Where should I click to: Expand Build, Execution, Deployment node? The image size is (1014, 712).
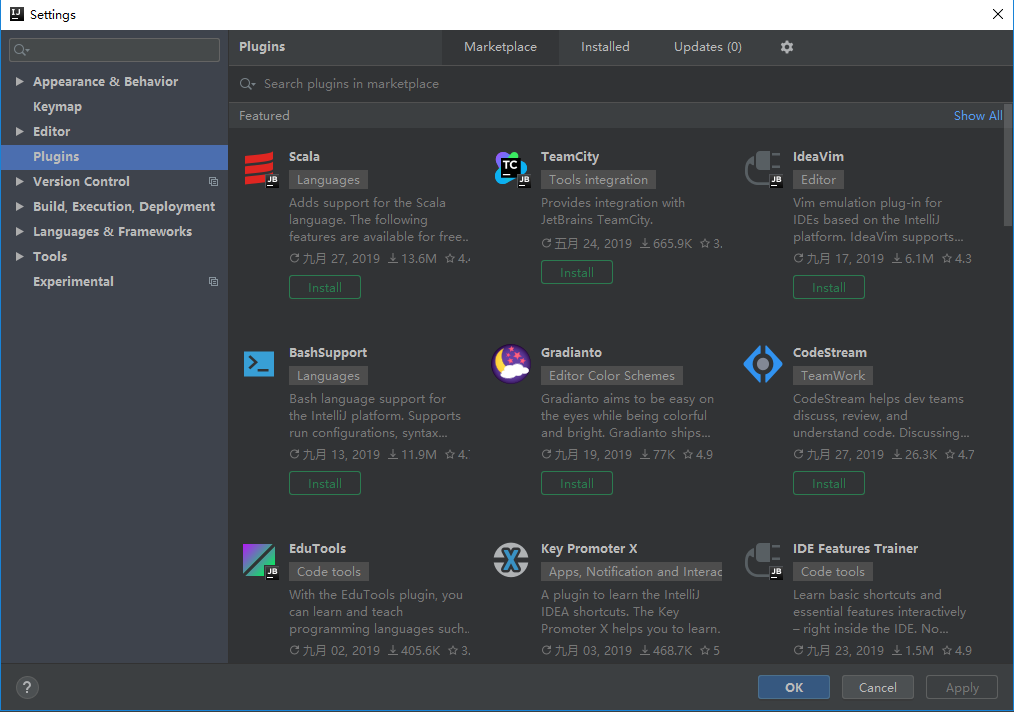(x=19, y=206)
